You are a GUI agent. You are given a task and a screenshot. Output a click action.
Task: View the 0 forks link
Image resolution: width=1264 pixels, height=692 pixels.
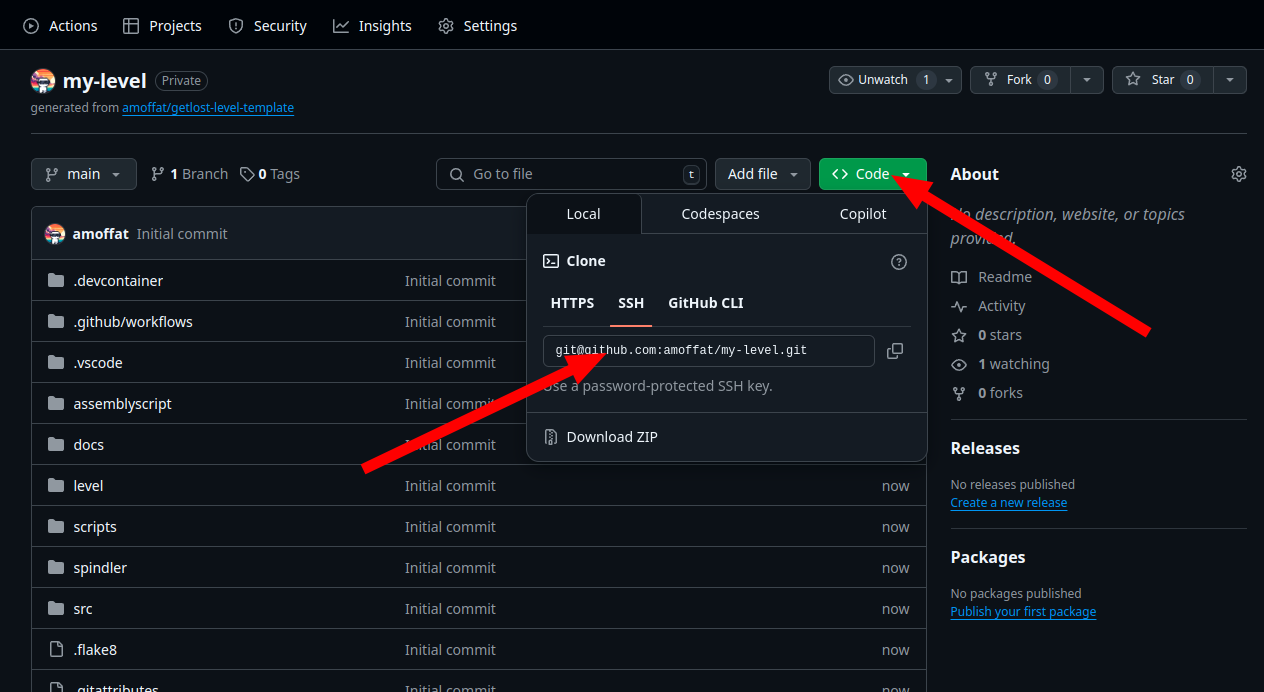[x=987, y=393]
